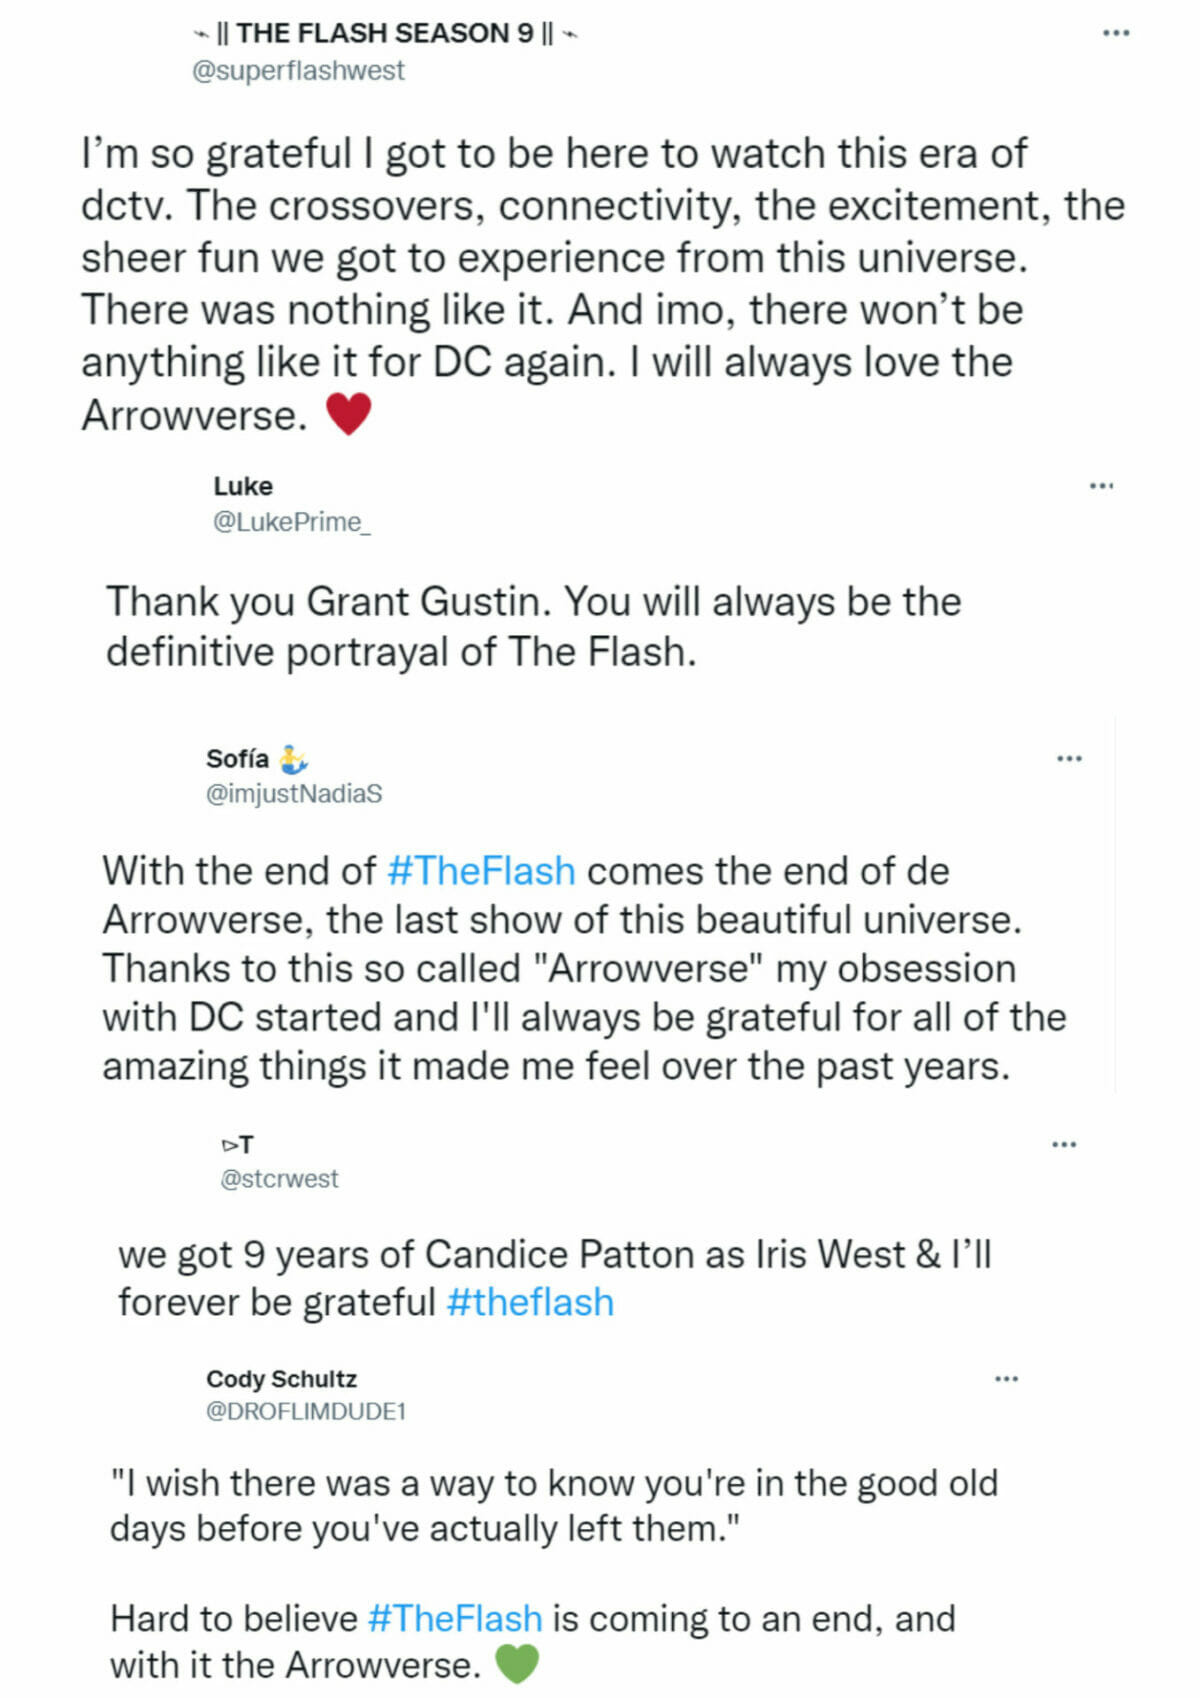The height and width of the screenshot is (1698, 1200).
Task: Go to the @imjustNadiaS profile handle
Action: pyautogui.click(x=294, y=794)
